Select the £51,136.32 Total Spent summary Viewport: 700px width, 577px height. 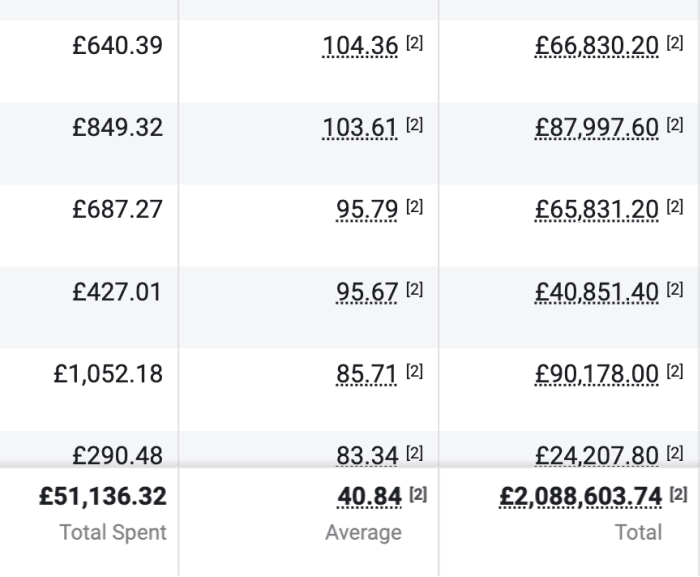click(103, 497)
